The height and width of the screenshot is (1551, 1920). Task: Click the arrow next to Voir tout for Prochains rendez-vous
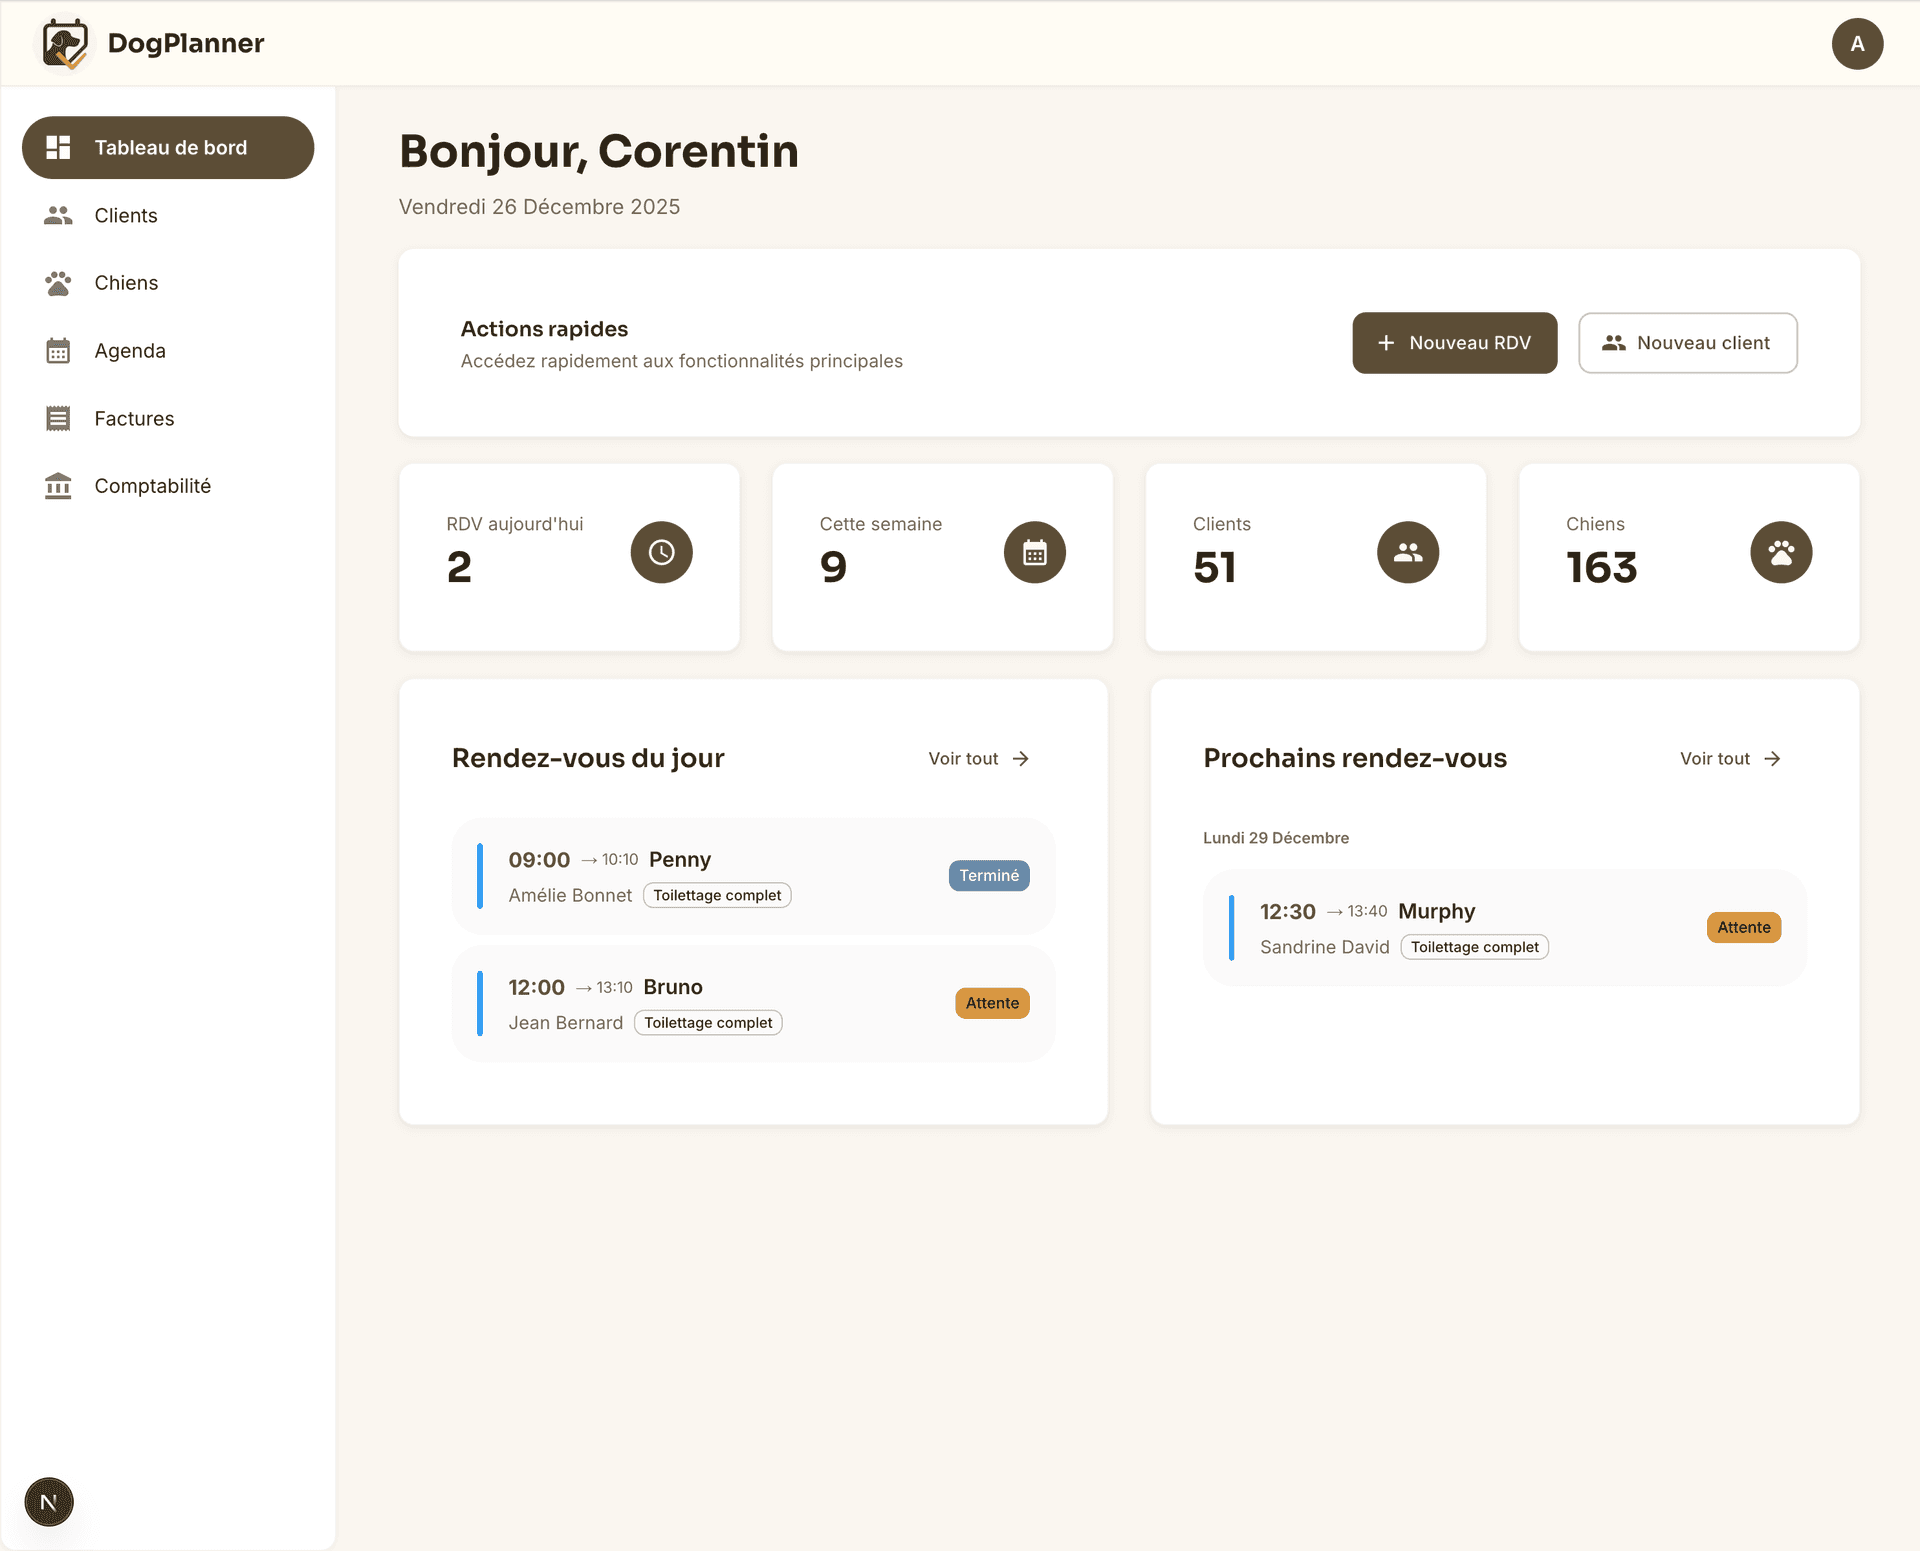tap(1771, 758)
